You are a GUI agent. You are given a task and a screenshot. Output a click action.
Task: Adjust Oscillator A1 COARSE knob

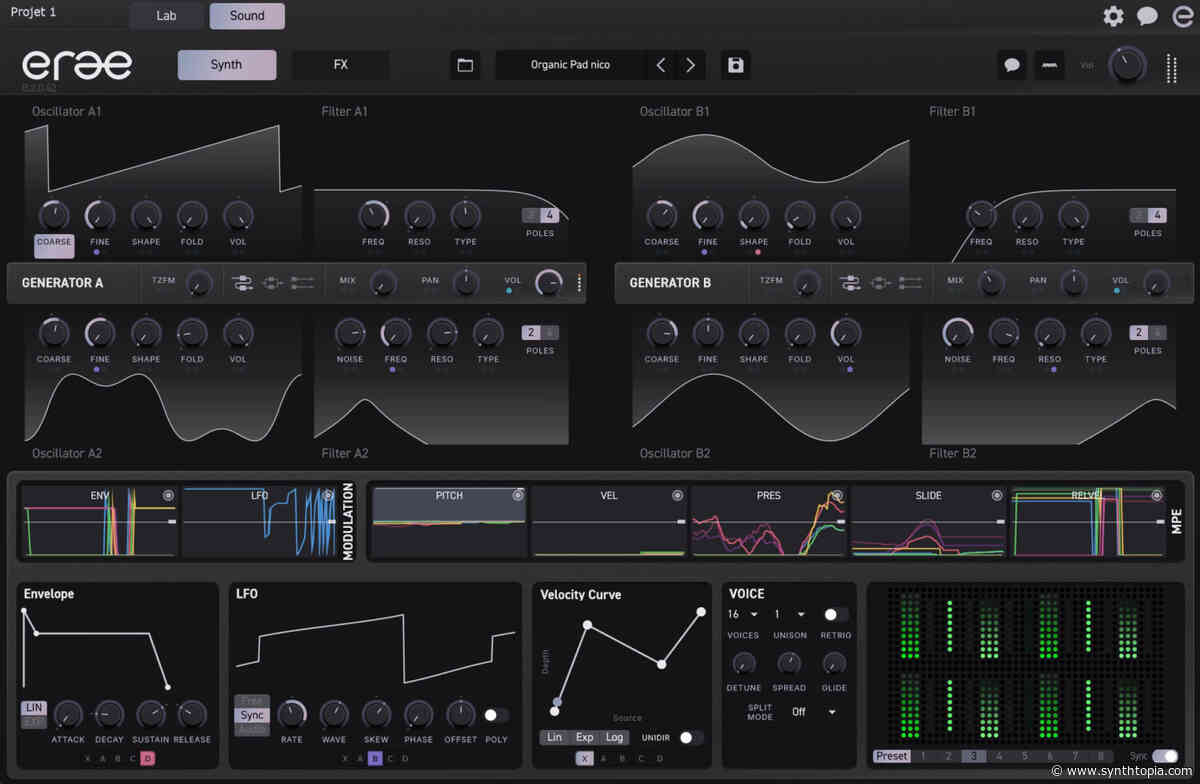tap(54, 215)
